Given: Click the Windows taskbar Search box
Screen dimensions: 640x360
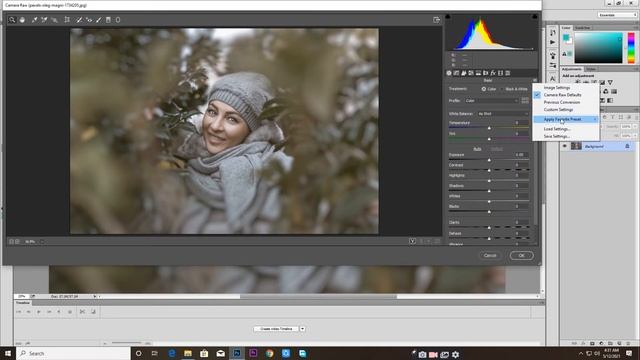Looking at the screenshot, I should [73, 353].
